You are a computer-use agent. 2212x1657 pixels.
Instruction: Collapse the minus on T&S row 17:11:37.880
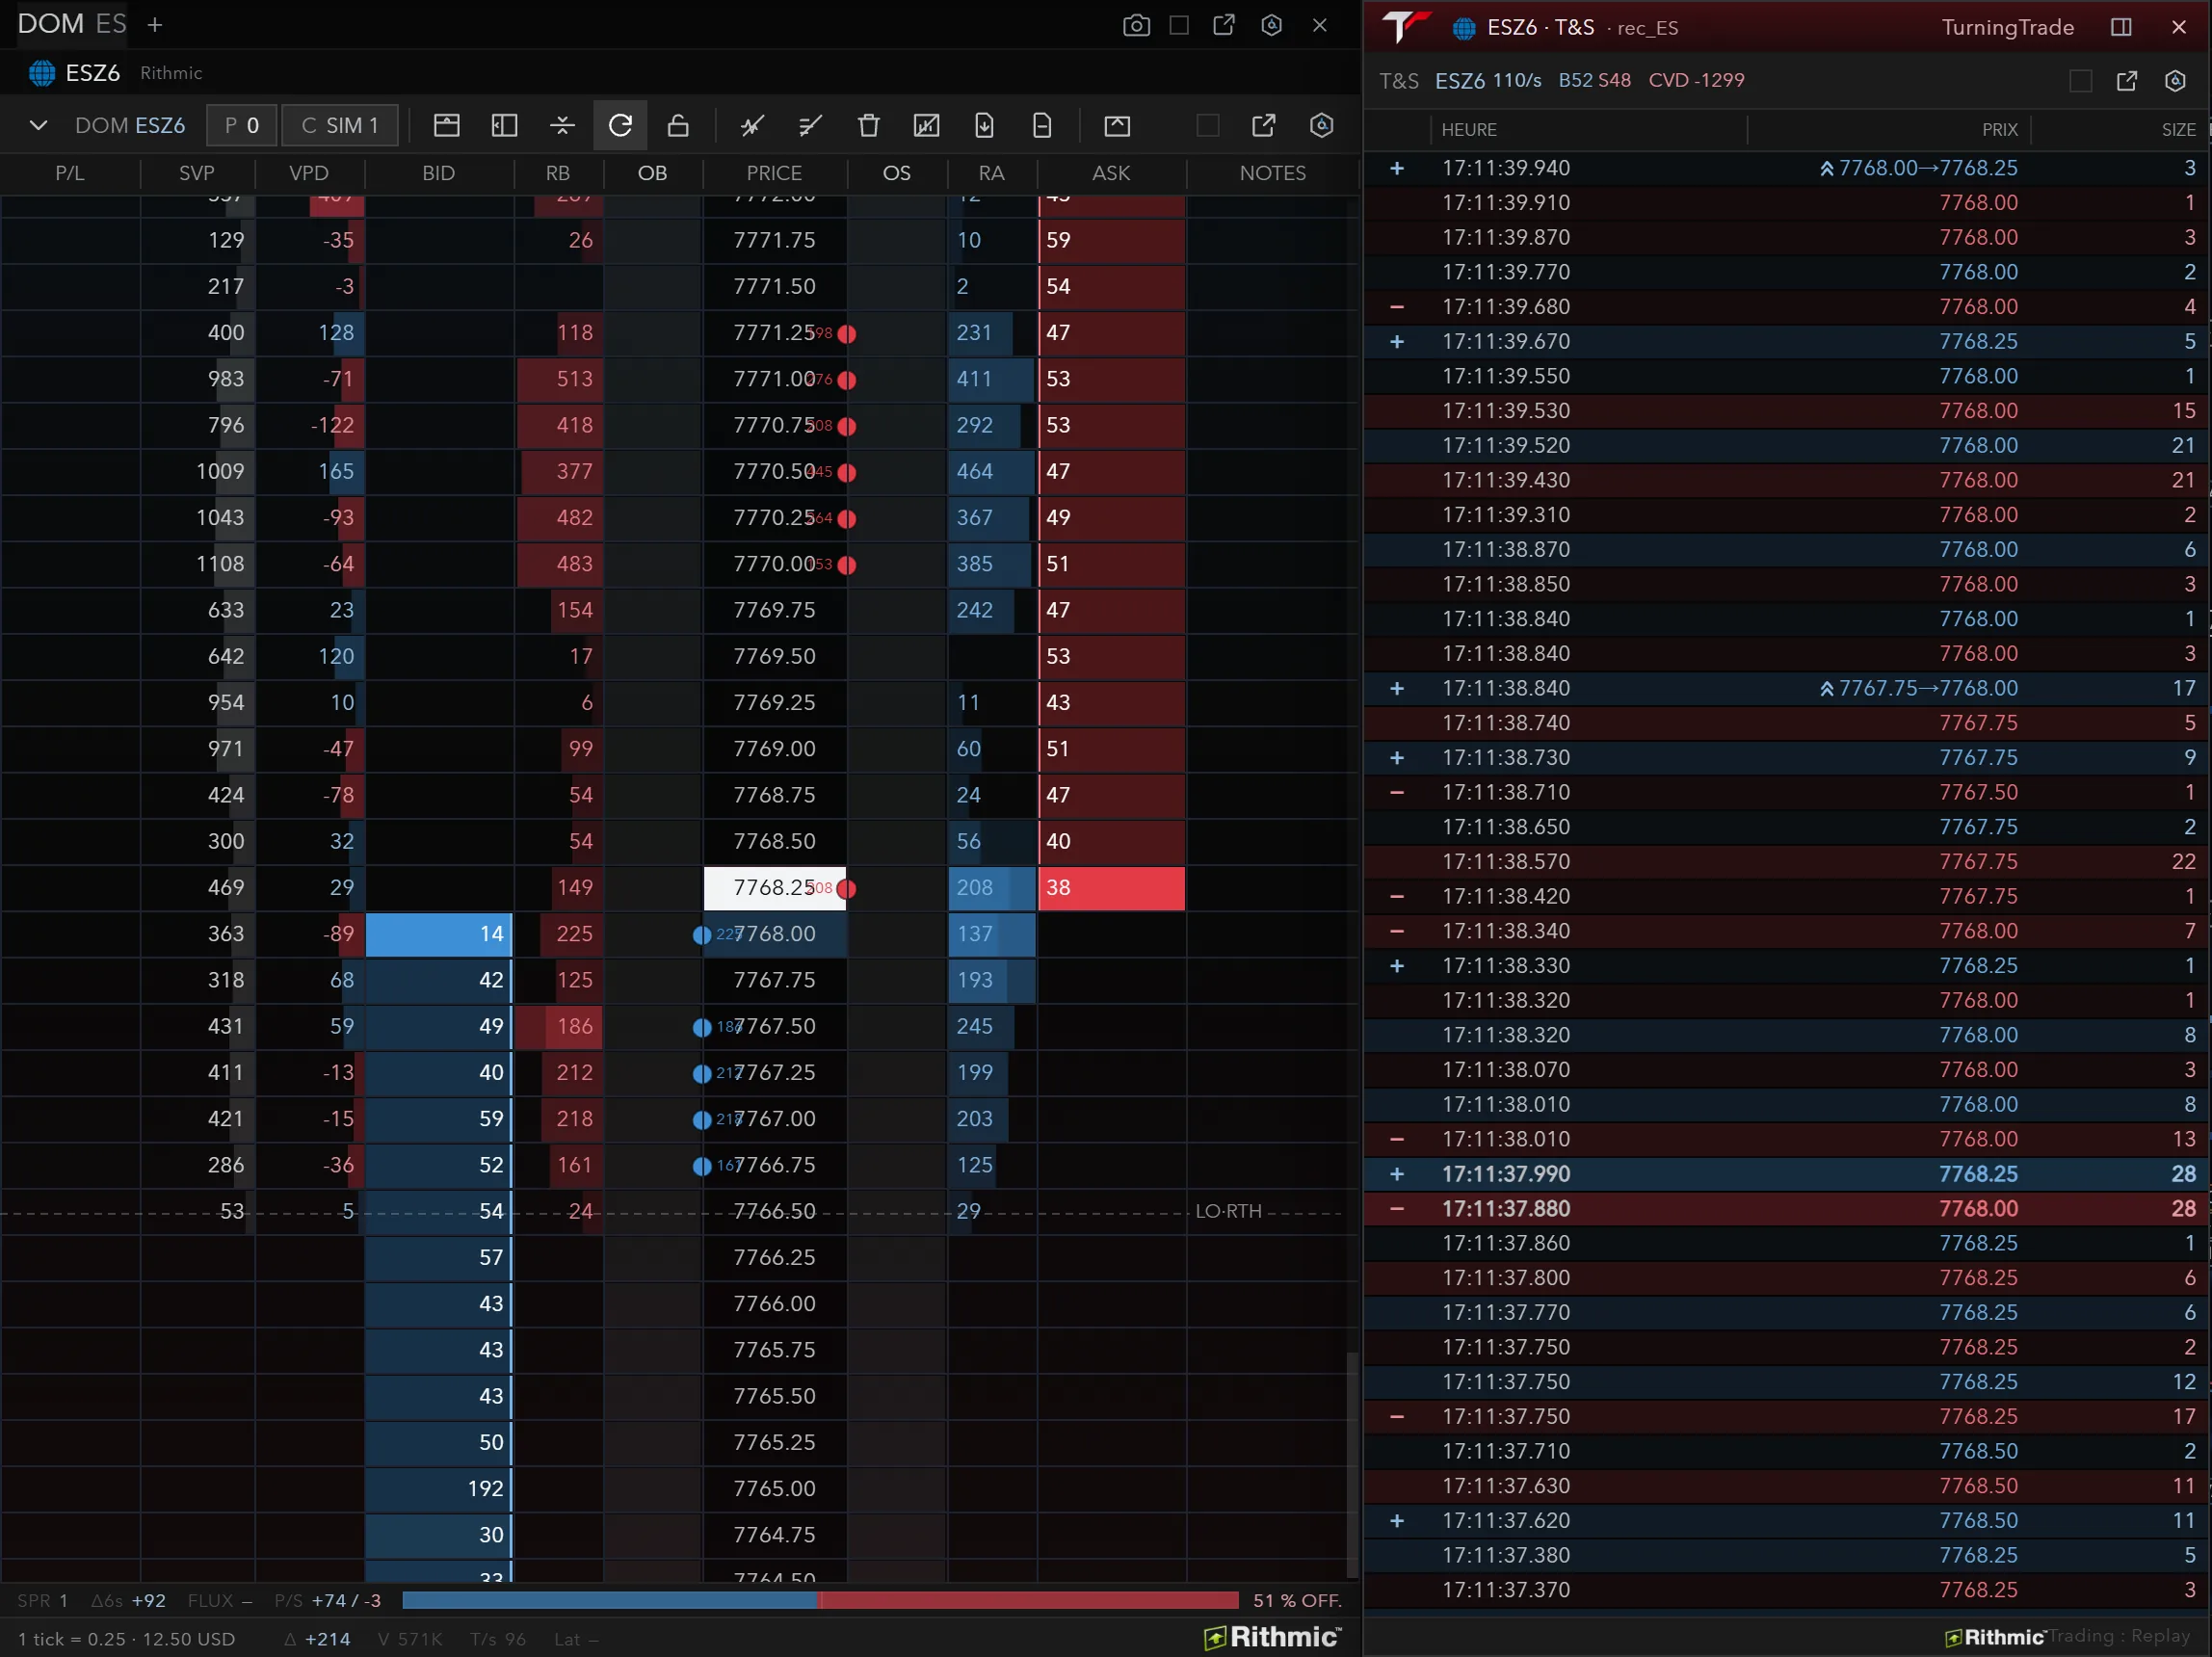(1397, 1208)
